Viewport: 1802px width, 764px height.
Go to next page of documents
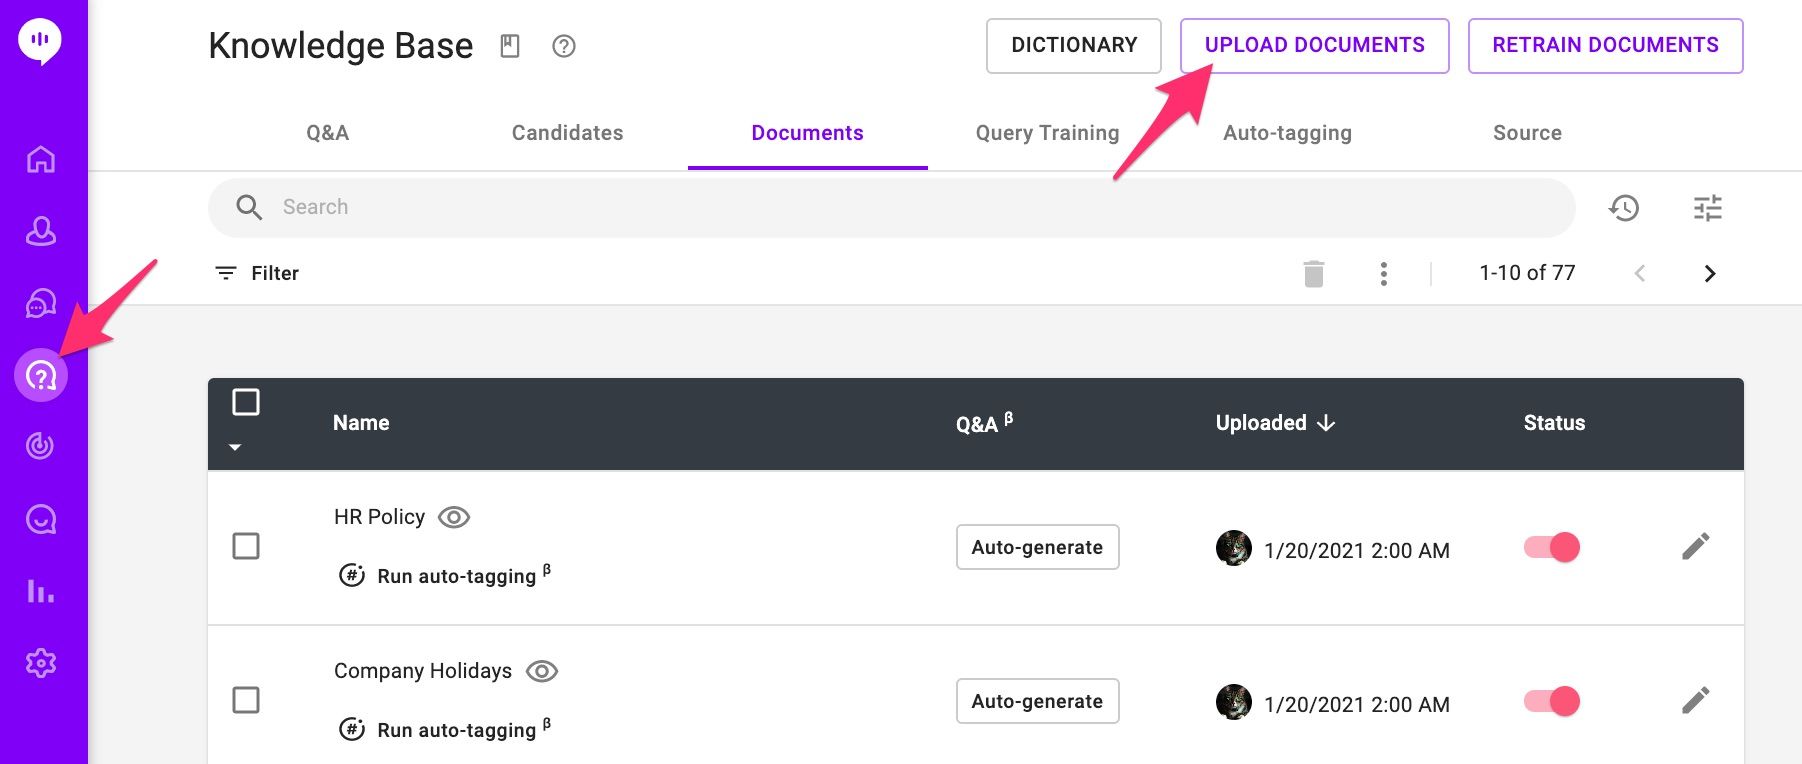tap(1709, 274)
